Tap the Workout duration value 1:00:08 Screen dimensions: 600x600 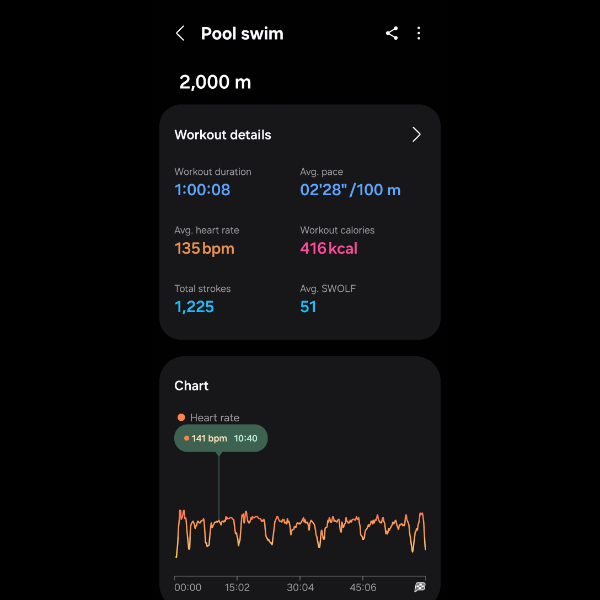(202, 190)
